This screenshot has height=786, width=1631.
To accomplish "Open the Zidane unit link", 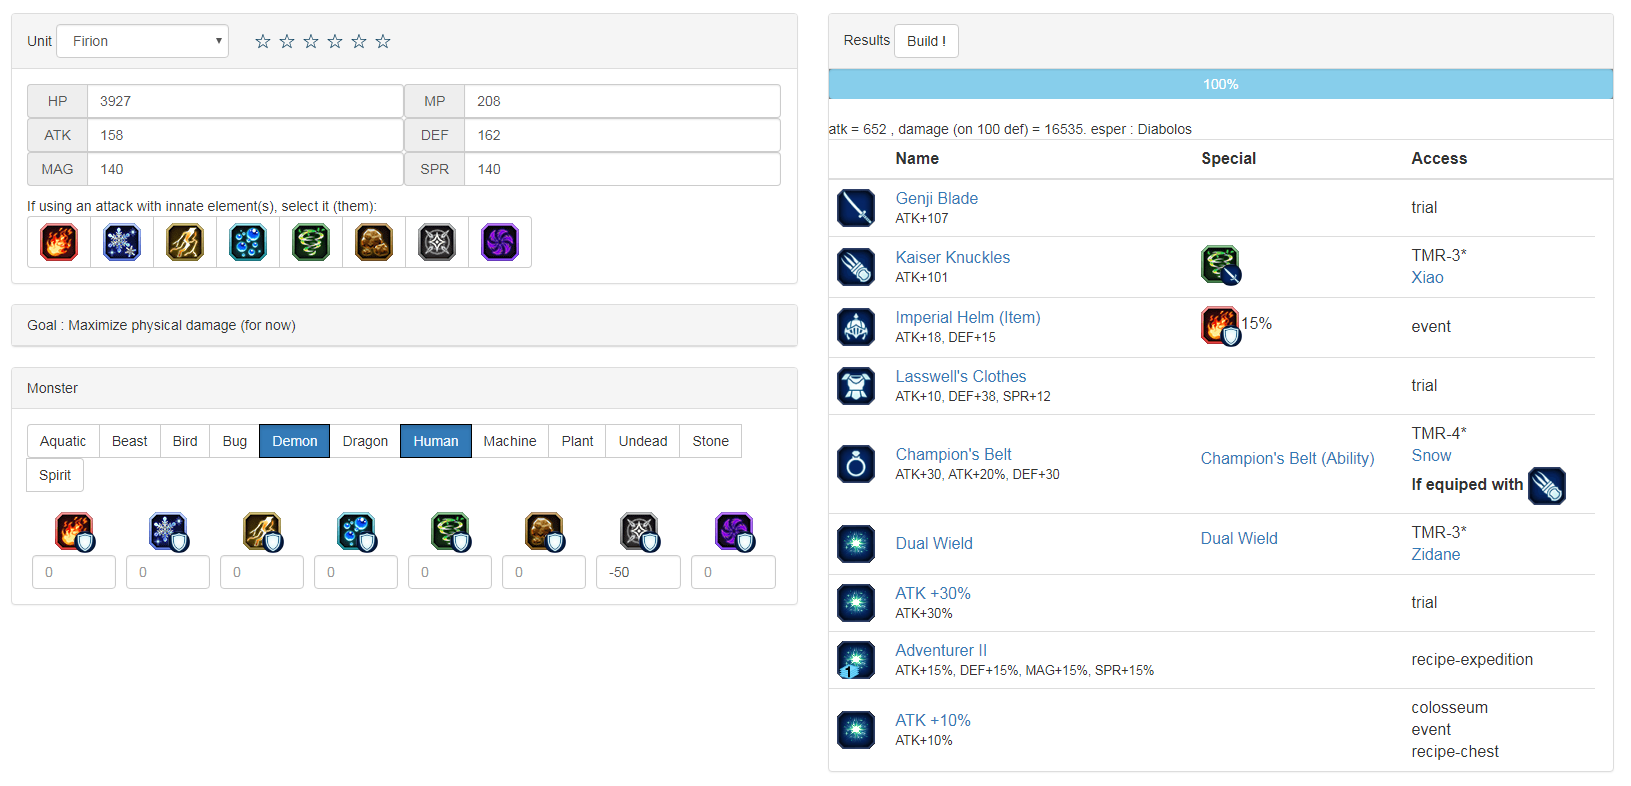I will [1436, 554].
